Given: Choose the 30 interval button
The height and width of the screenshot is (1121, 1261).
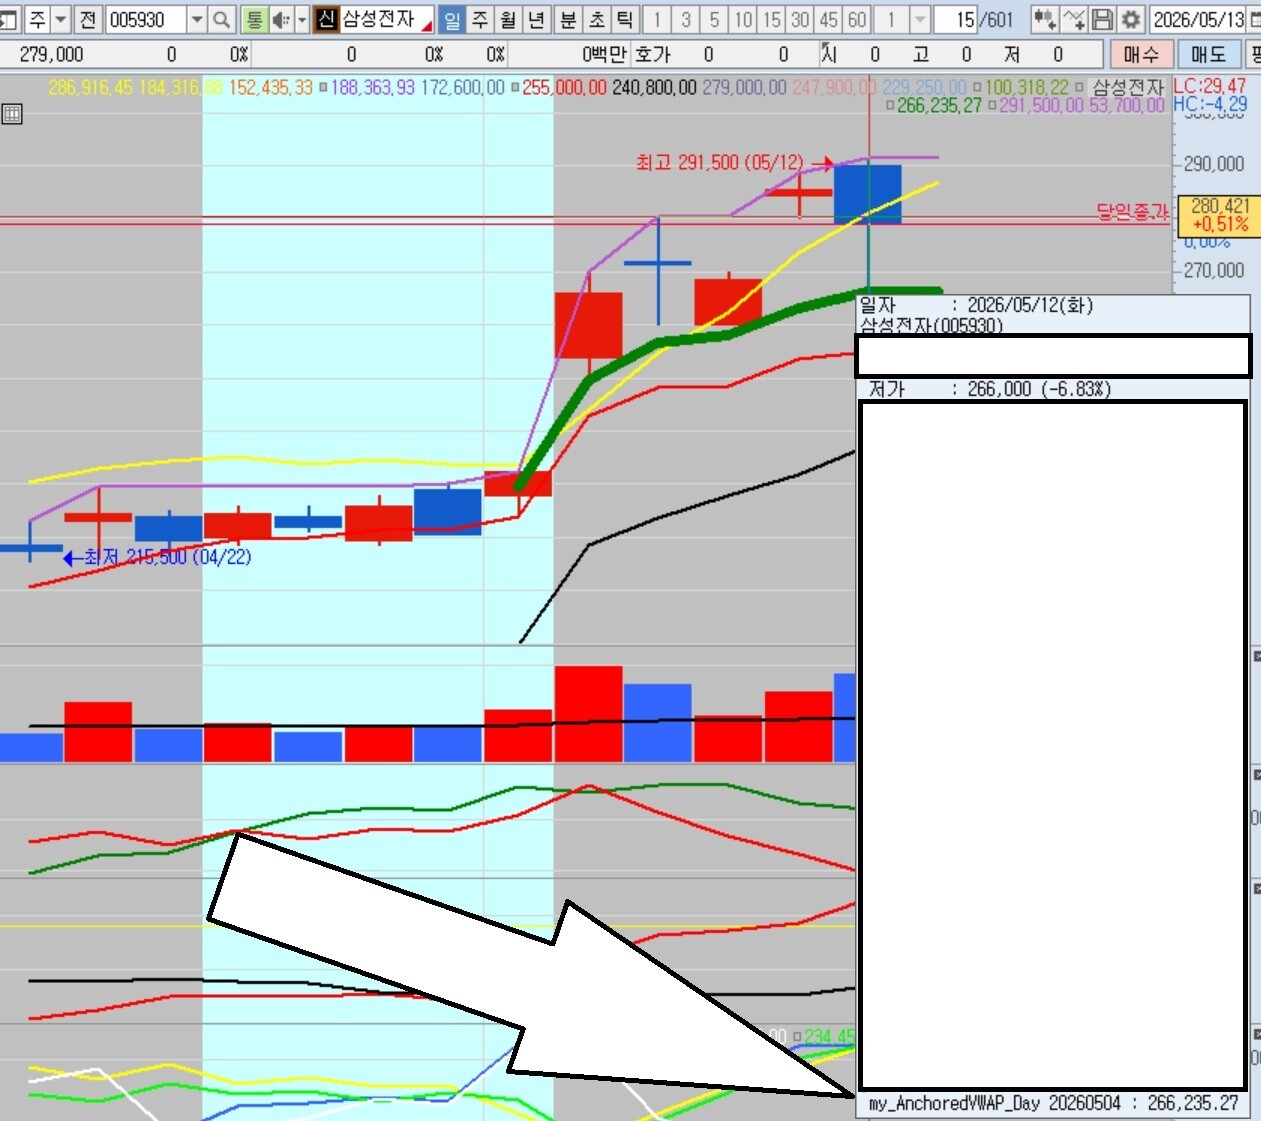Looking at the screenshot, I should 800,19.
